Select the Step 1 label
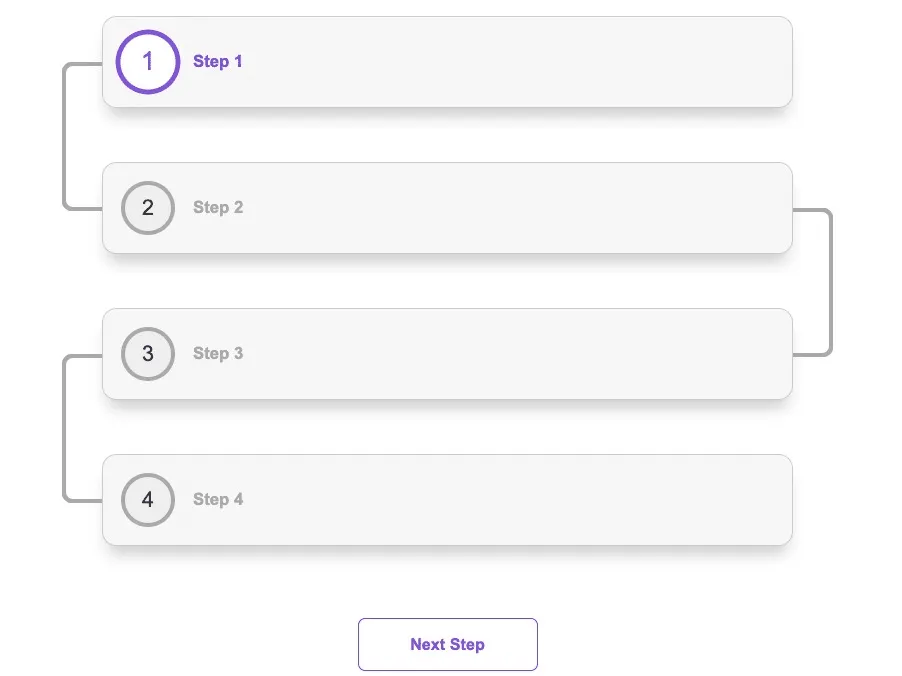Image resolution: width=902 pixels, height=676 pixels. point(218,62)
